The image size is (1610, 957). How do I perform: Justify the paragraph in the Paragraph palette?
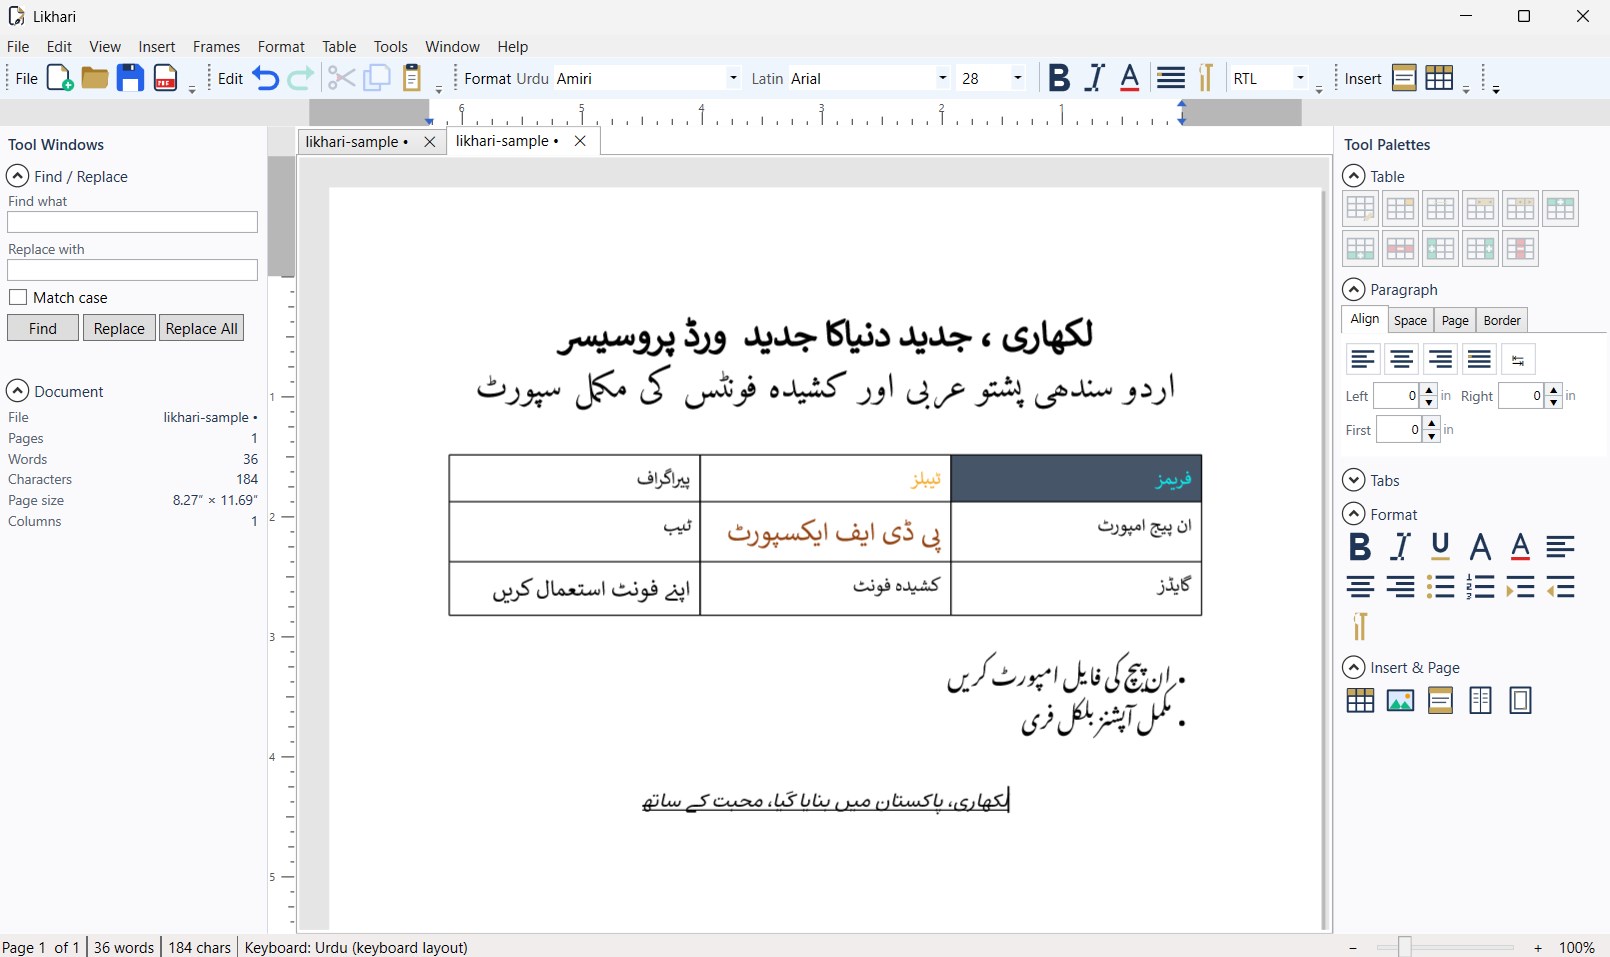coord(1479,359)
